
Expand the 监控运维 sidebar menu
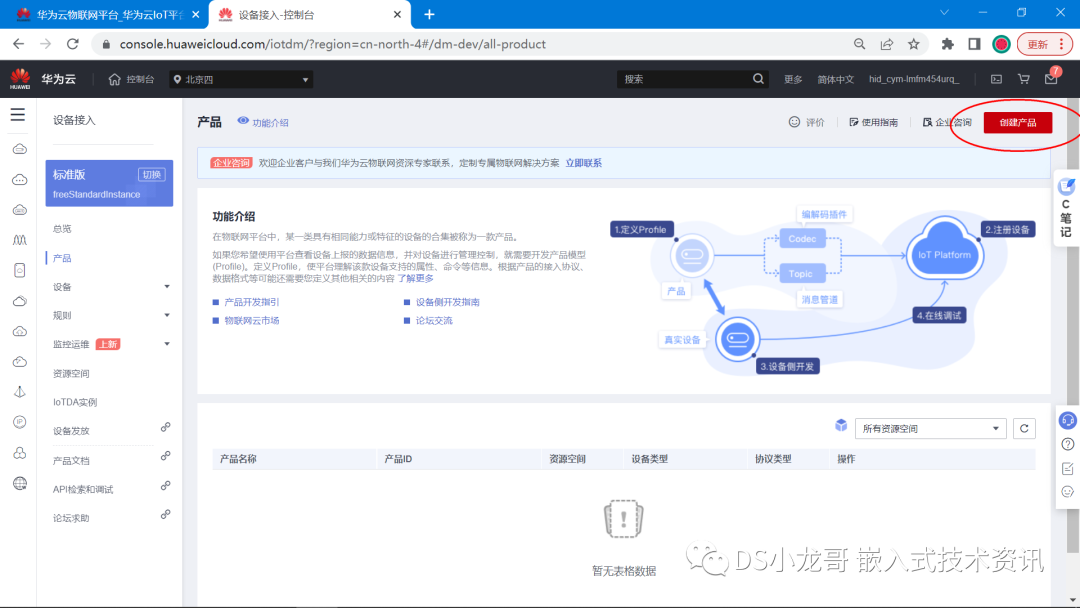click(x=83, y=343)
